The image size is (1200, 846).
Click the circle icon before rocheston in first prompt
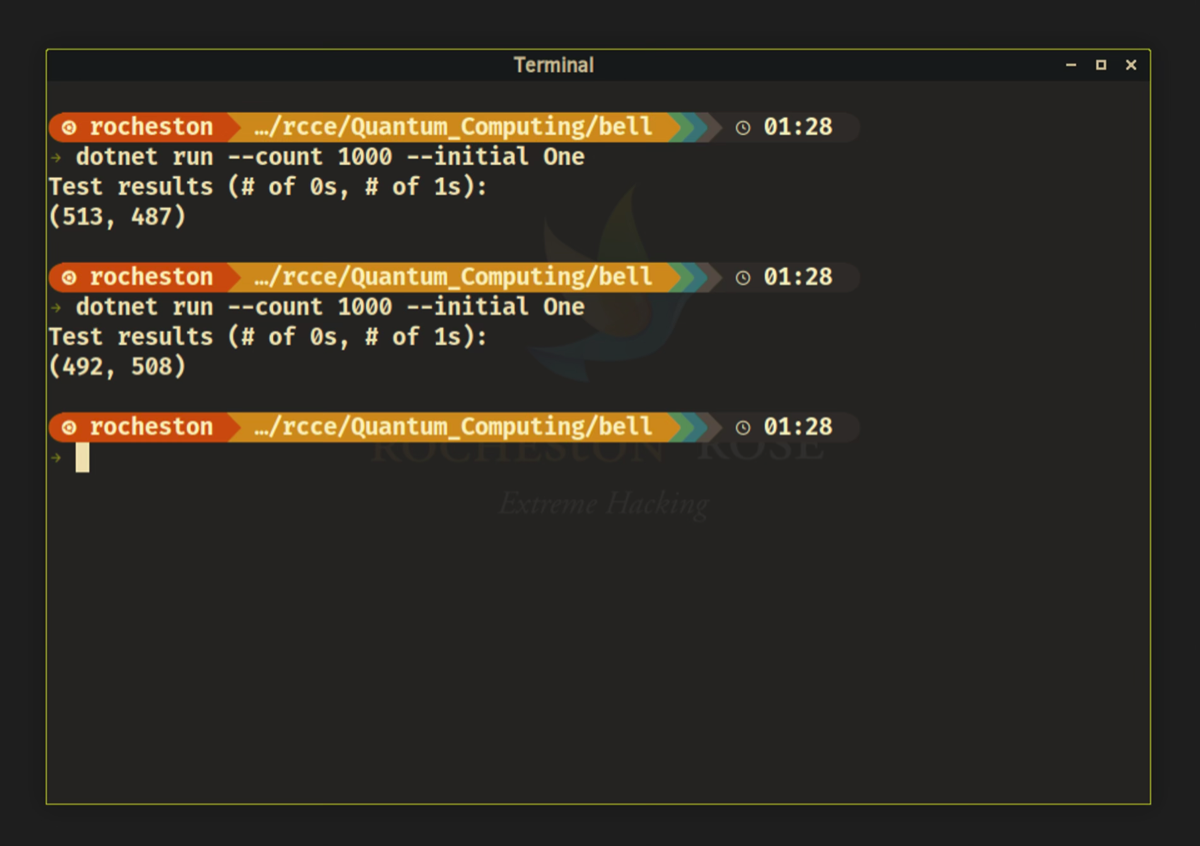[x=69, y=127]
